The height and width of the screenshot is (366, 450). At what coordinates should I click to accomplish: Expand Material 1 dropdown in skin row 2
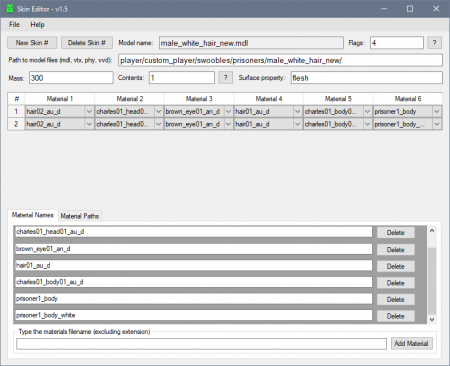(89, 124)
